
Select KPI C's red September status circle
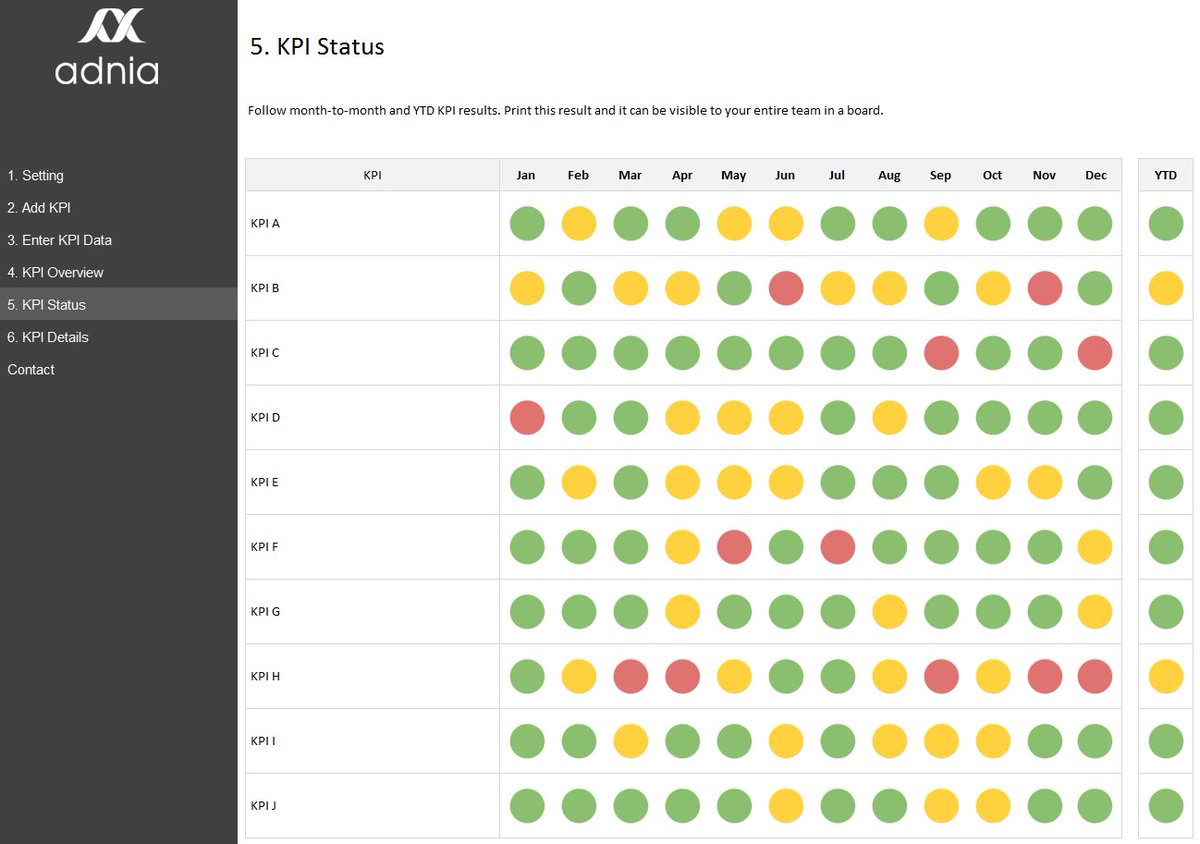click(x=941, y=352)
